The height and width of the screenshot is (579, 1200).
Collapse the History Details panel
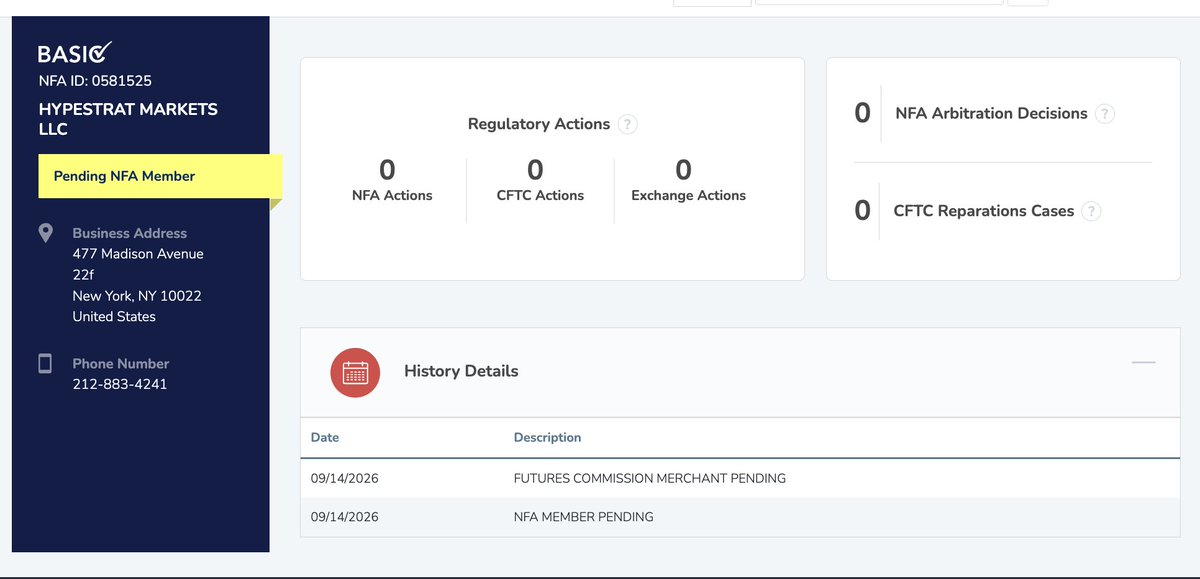coord(1143,362)
